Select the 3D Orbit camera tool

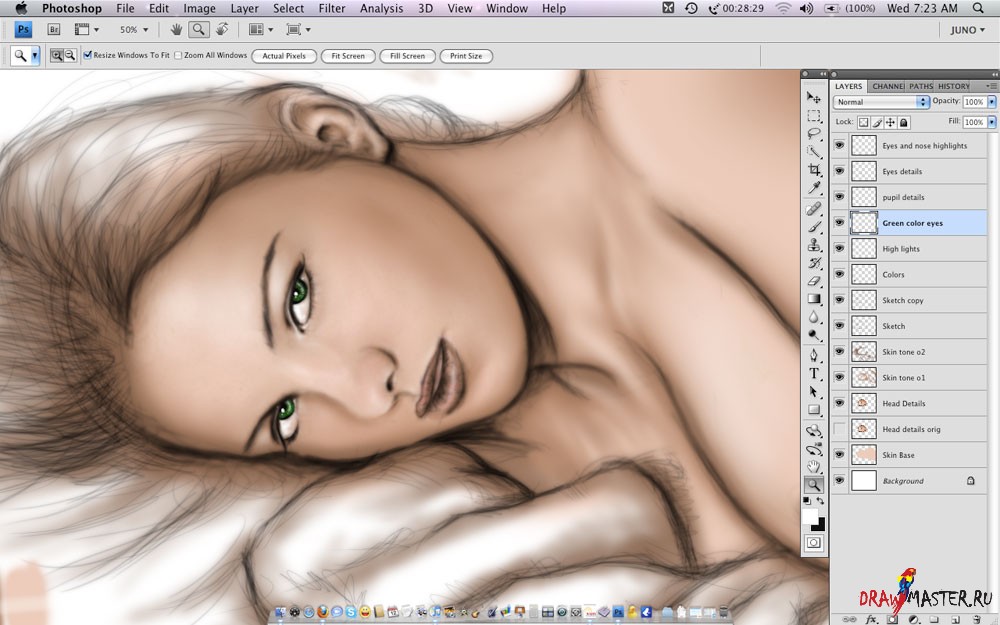814,449
